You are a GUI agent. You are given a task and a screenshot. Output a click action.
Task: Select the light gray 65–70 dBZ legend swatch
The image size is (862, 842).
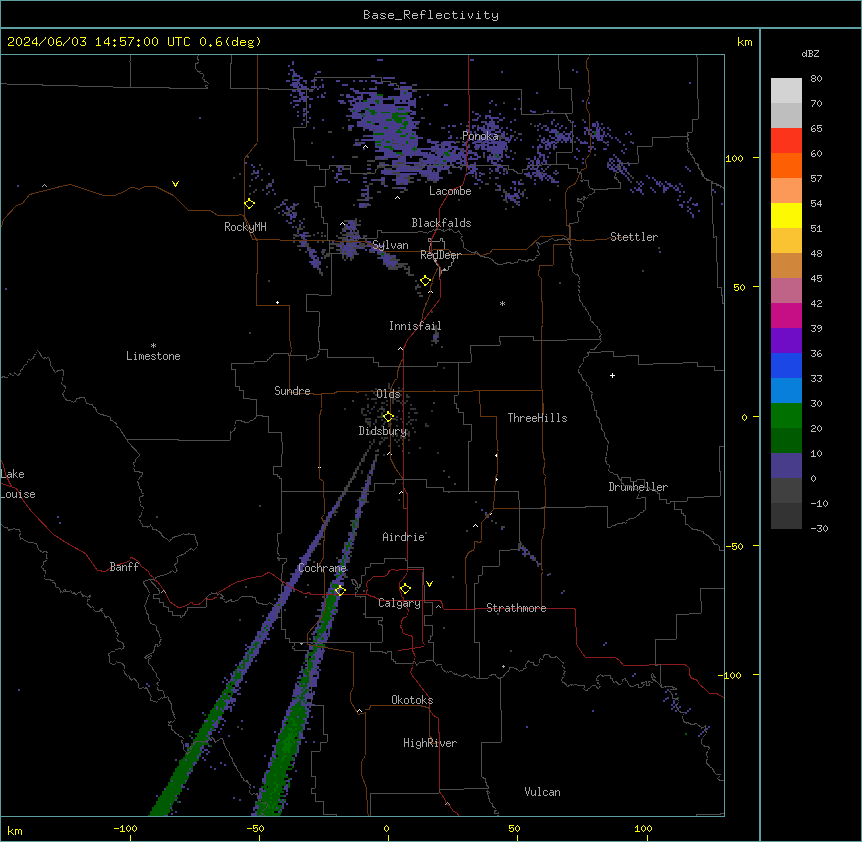pyautogui.click(x=786, y=115)
